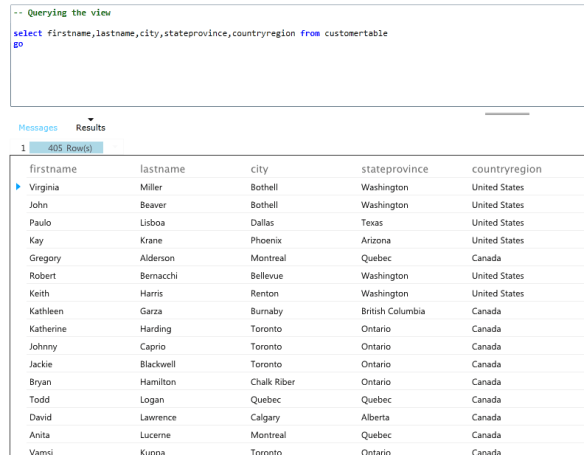Select the cell 'Lawrence'

click(x=158, y=417)
